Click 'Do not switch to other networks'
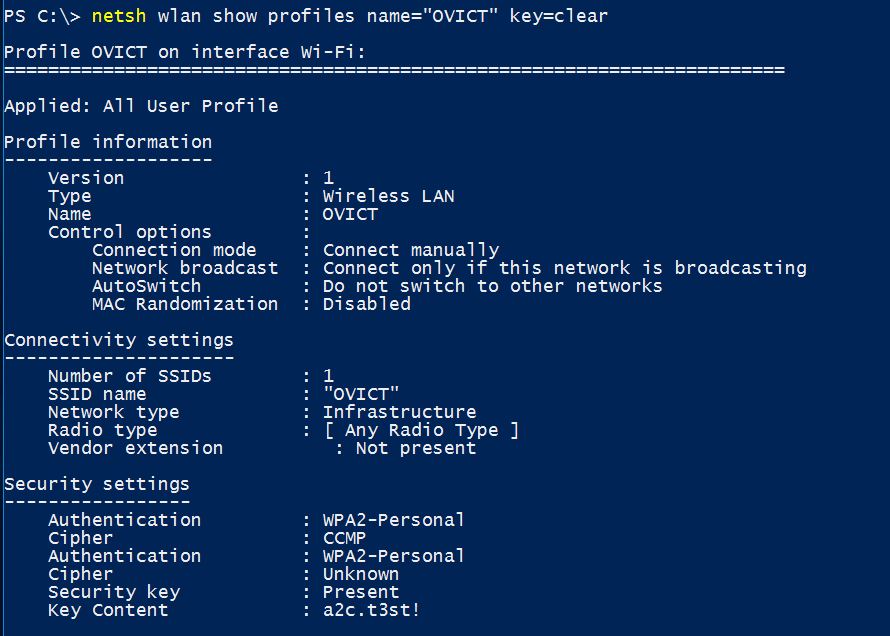 coord(492,286)
